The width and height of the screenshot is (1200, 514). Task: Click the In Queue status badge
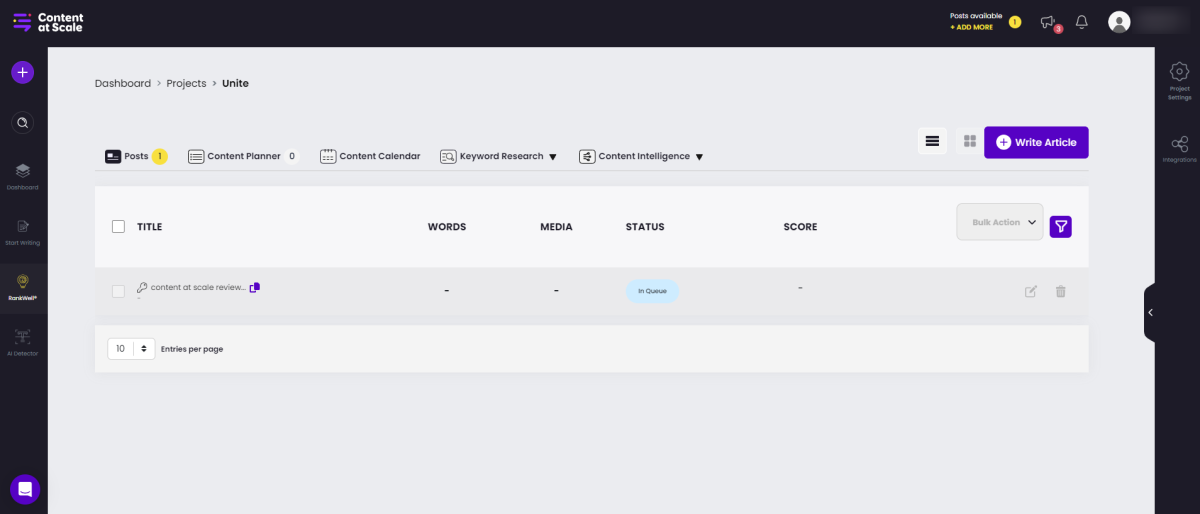pos(652,291)
